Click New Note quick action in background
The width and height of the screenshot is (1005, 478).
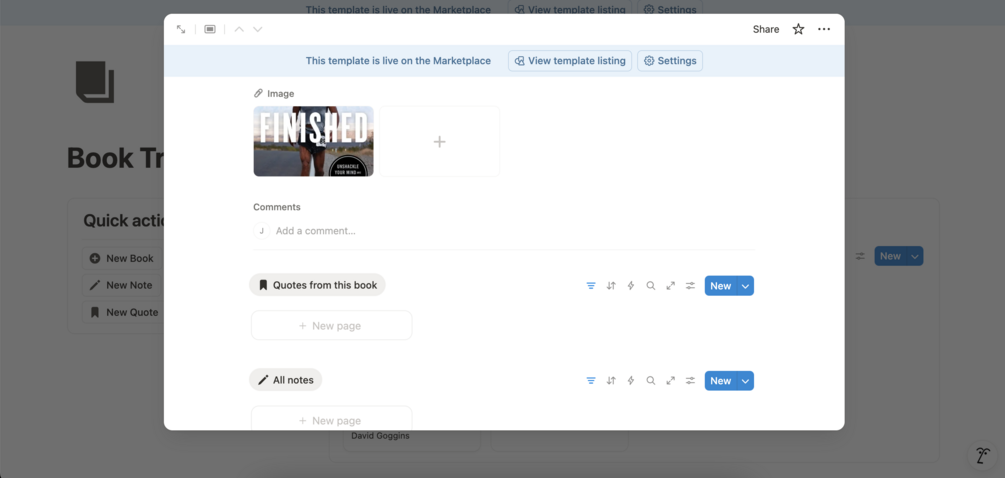pos(122,285)
